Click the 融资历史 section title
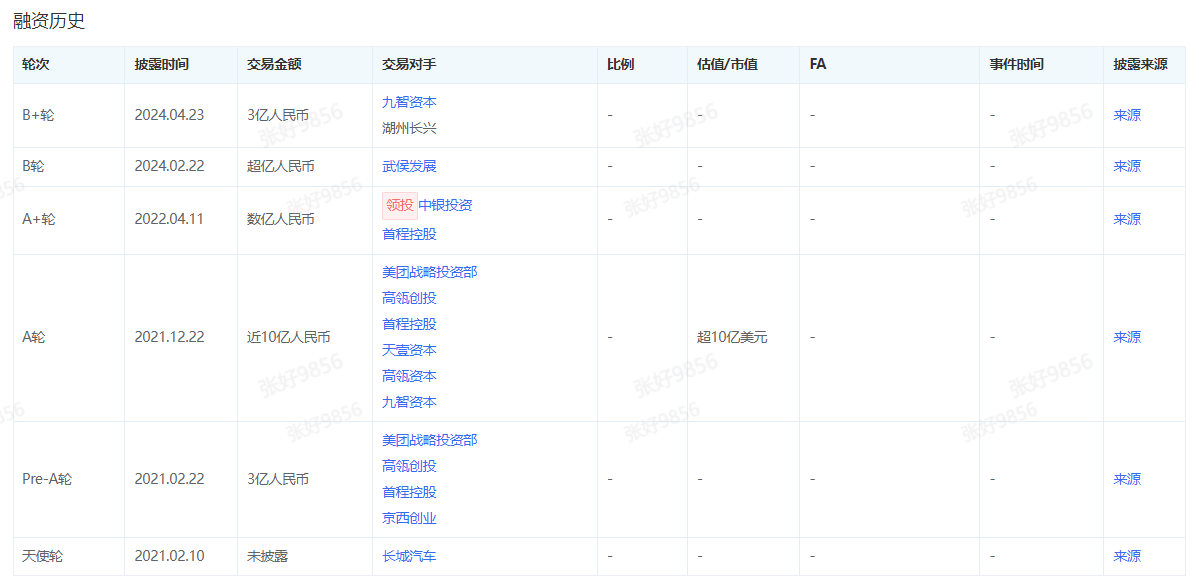The width and height of the screenshot is (1199, 585). point(49,21)
